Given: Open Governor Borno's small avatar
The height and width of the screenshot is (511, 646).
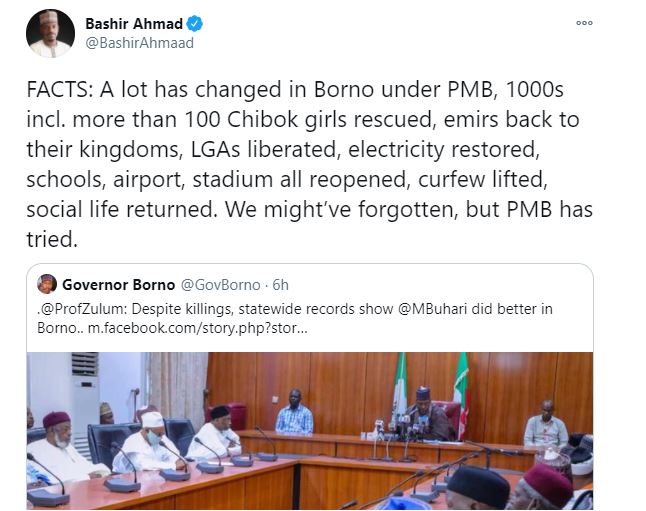Looking at the screenshot, I should pos(47,284).
